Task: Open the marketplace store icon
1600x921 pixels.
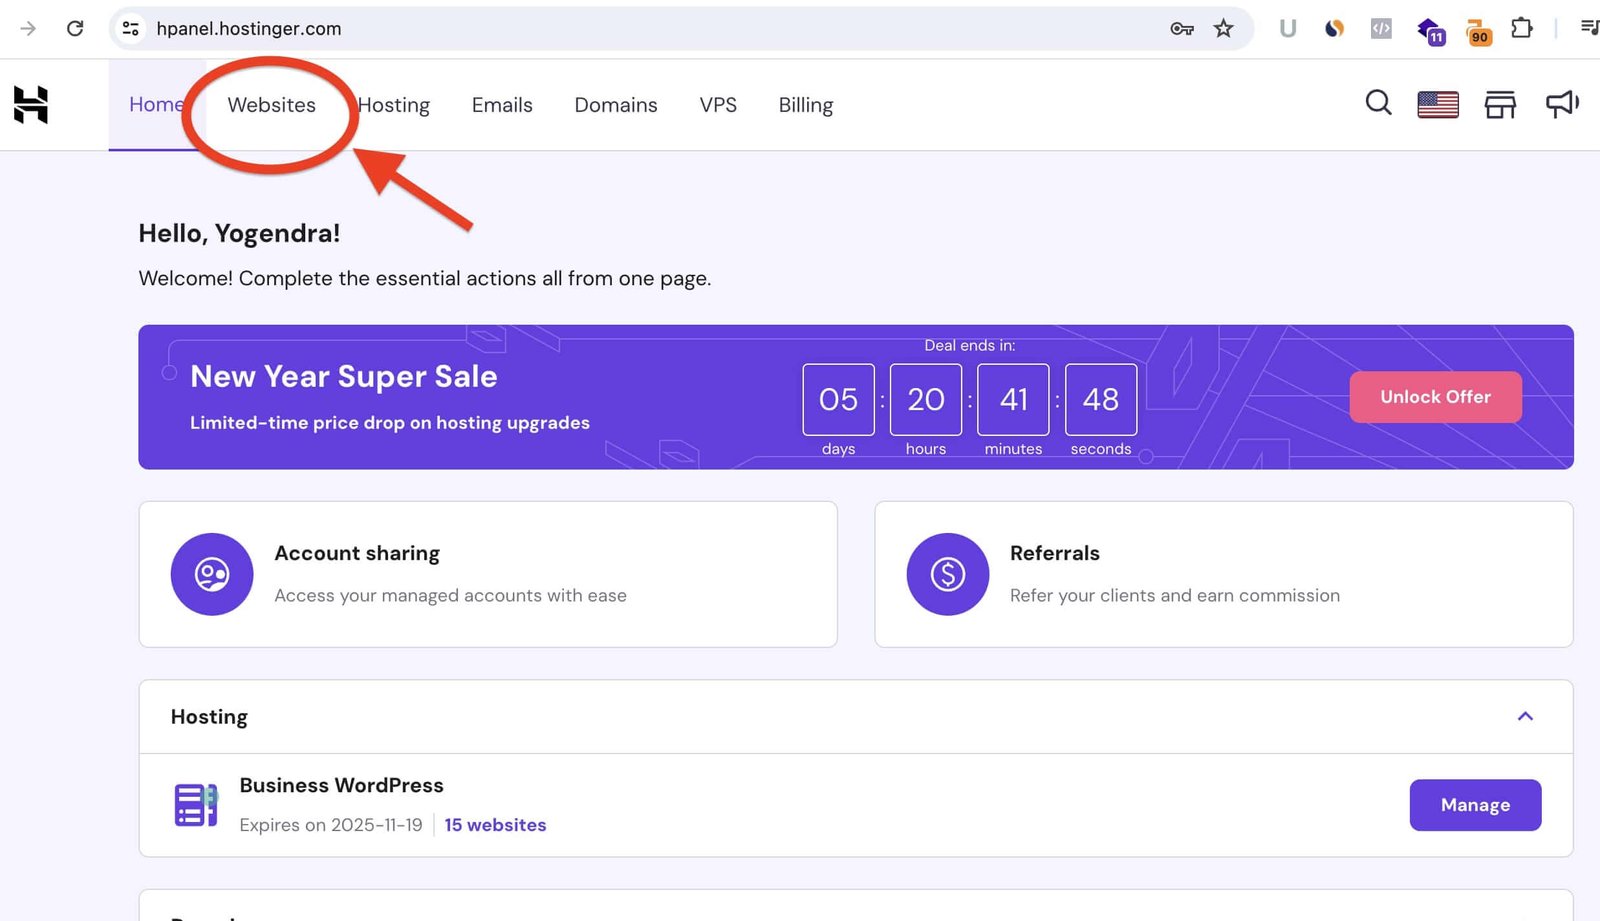Action: coord(1500,104)
